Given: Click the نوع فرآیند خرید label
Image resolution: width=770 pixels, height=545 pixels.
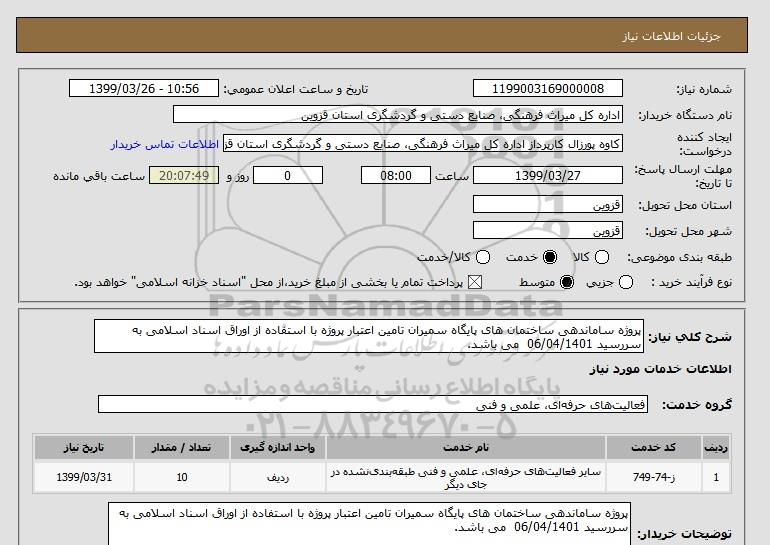Looking at the screenshot, I should 691,282.
